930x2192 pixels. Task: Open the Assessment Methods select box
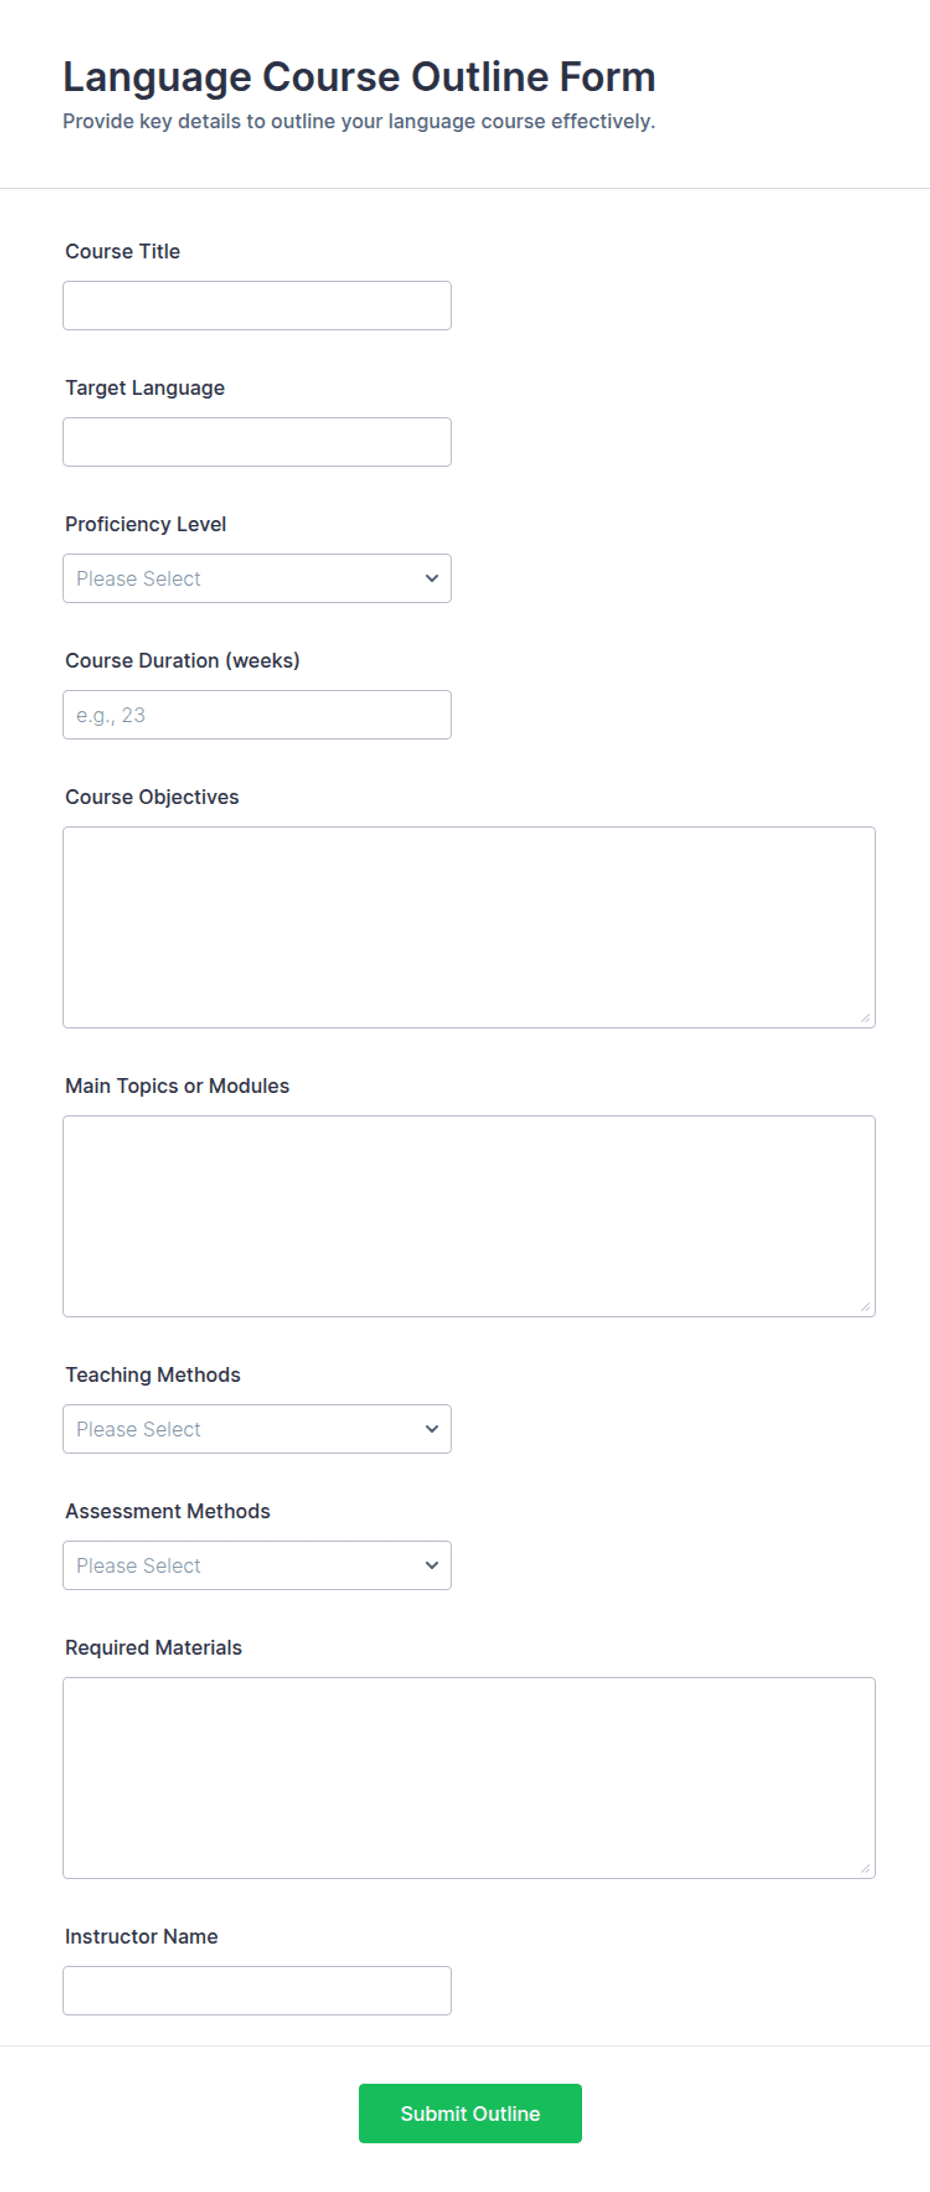[x=257, y=1565]
